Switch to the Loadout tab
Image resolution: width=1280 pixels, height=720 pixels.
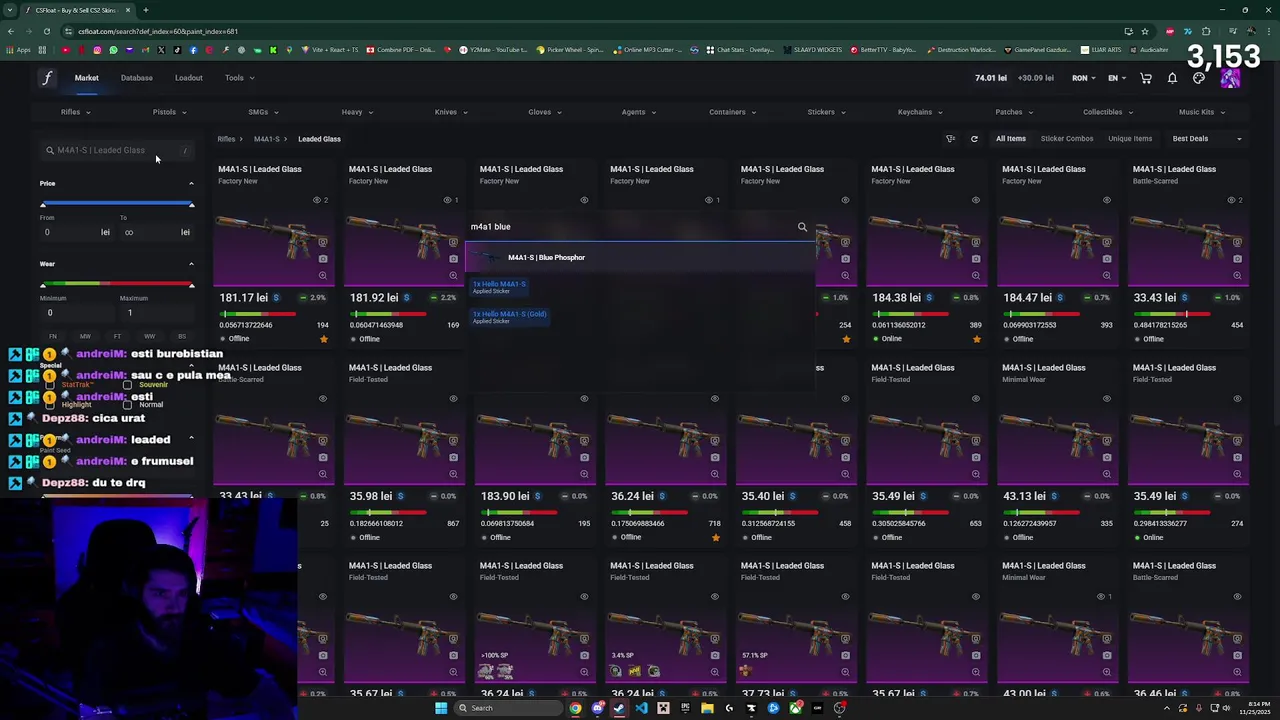pyautogui.click(x=189, y=78)
